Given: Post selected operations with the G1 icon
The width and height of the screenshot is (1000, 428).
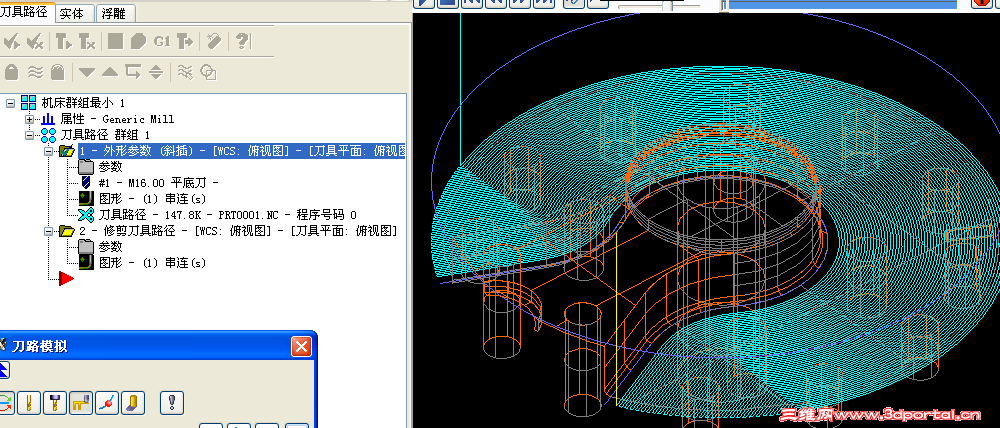Looking at the screenshot, I should click(162, 42).
